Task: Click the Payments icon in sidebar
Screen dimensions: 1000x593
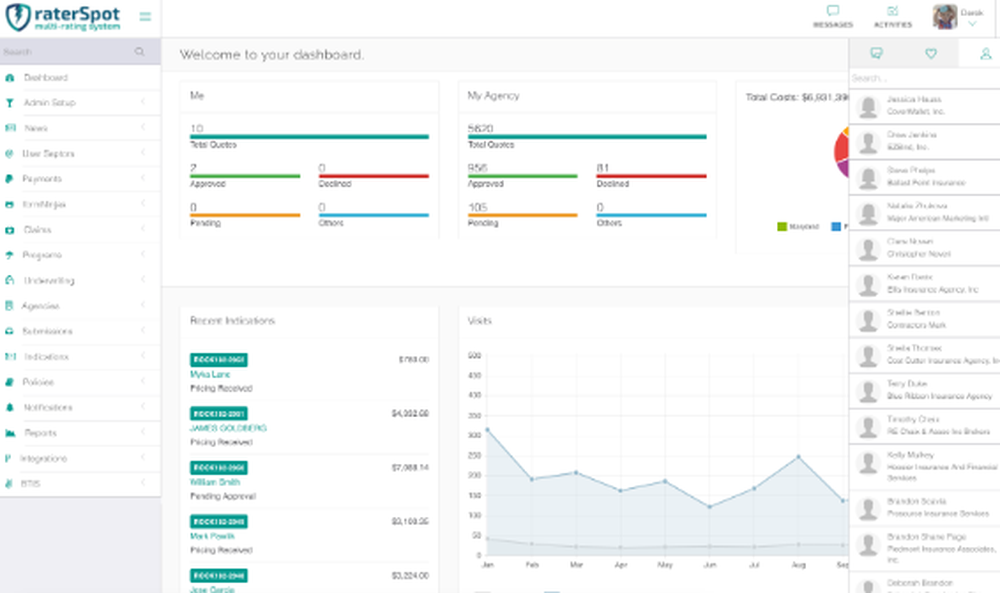Action: [x=9, y=179]
